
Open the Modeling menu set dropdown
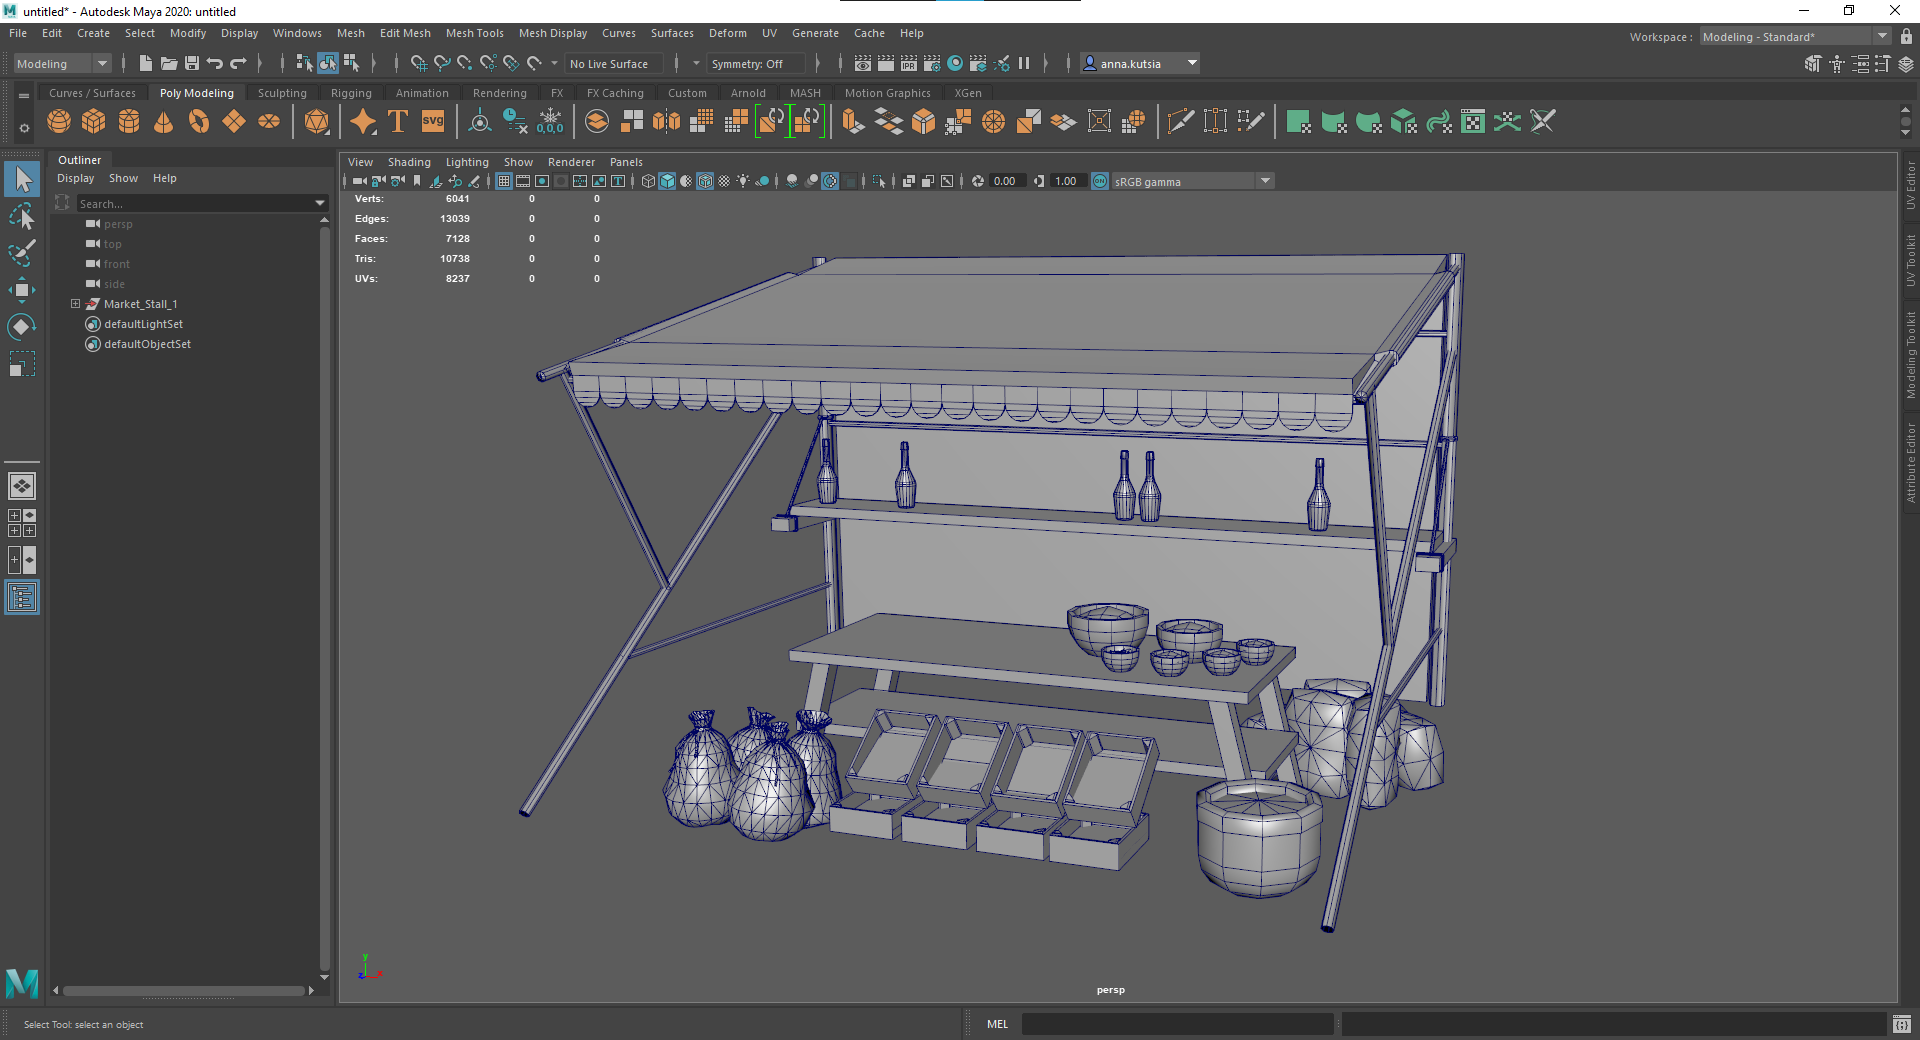pyautogui.click(x=62, y=63)
